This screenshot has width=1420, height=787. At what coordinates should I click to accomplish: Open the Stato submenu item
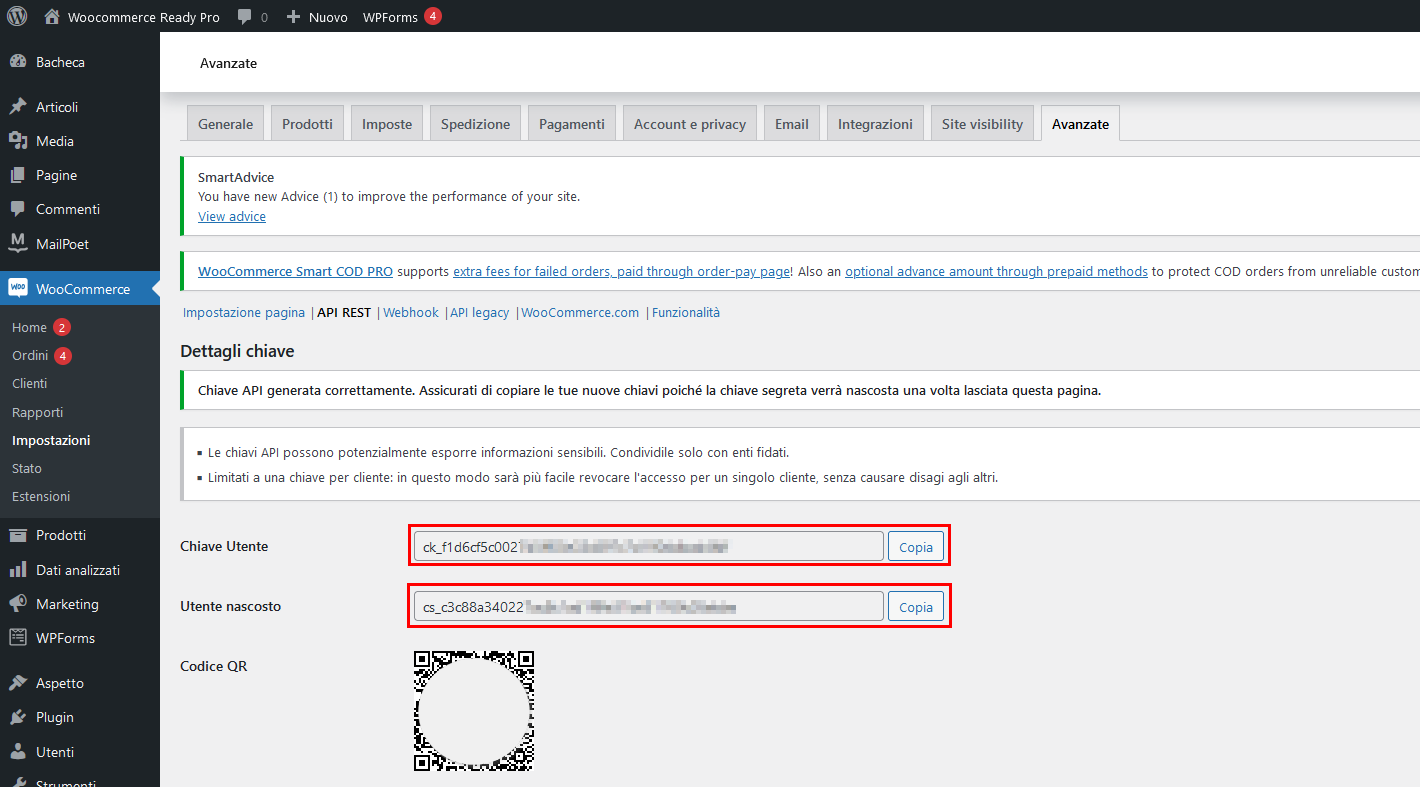coord(27,468)
